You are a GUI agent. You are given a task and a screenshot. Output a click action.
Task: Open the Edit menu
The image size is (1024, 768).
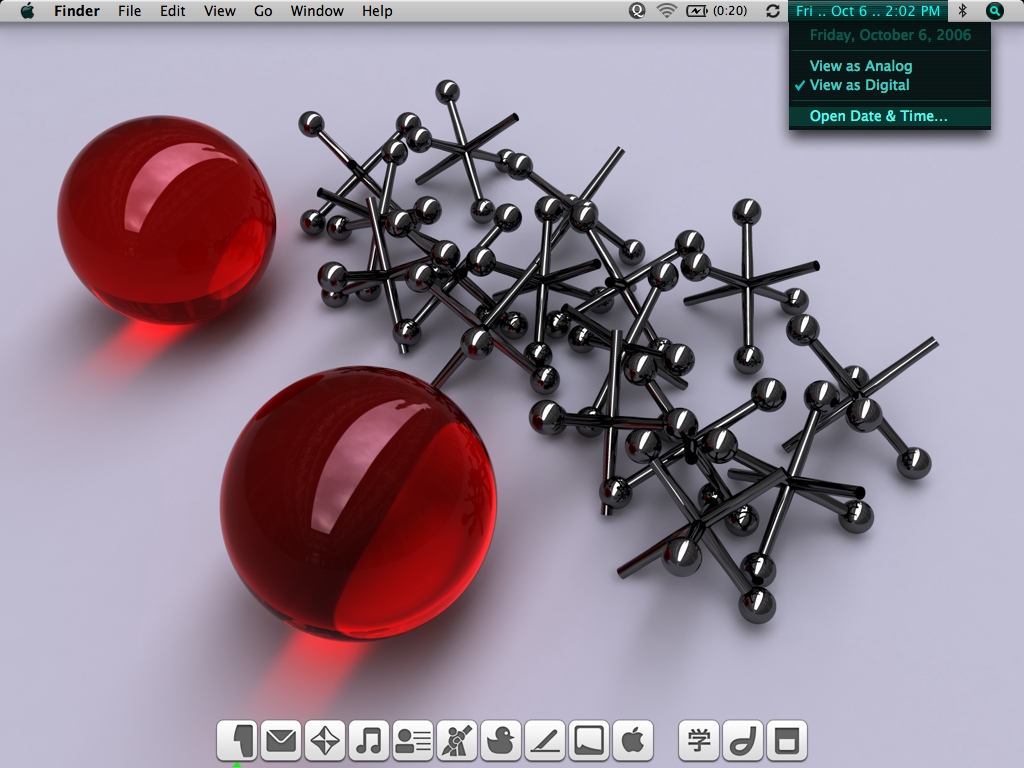coord(172,11)
